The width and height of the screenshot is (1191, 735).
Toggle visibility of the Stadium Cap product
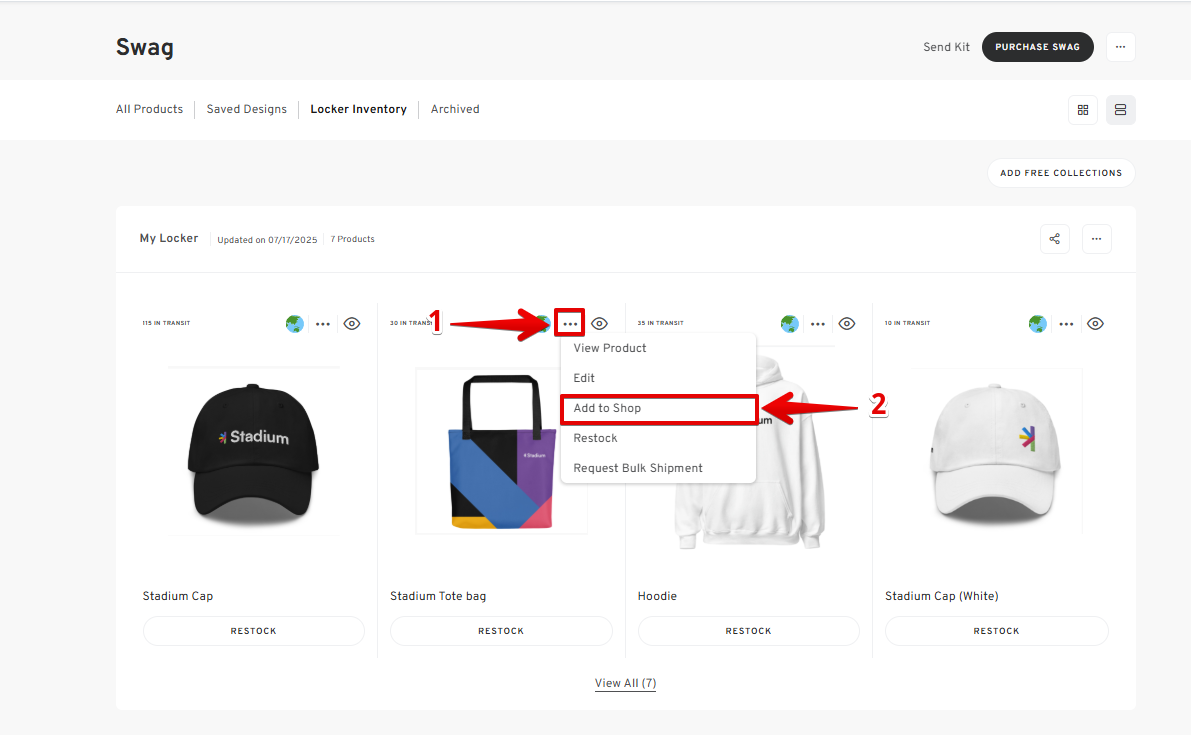tap(351, 323)
